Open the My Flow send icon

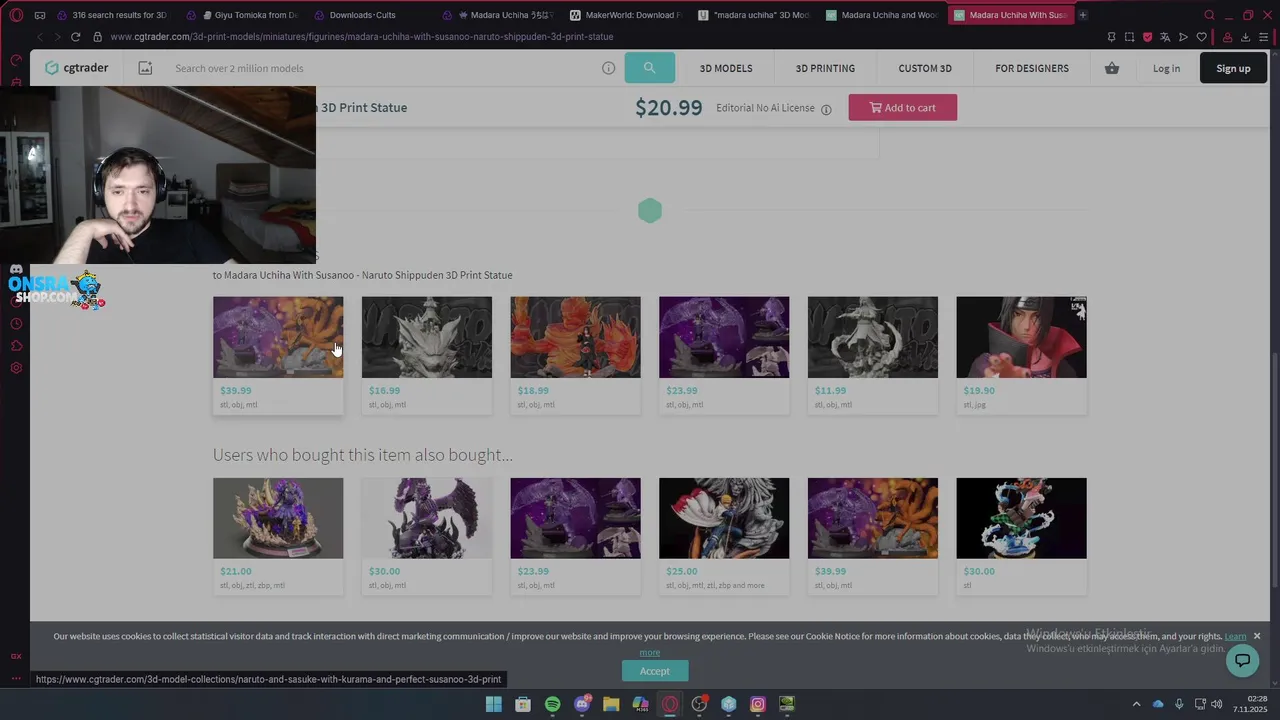click(1183, 37)
